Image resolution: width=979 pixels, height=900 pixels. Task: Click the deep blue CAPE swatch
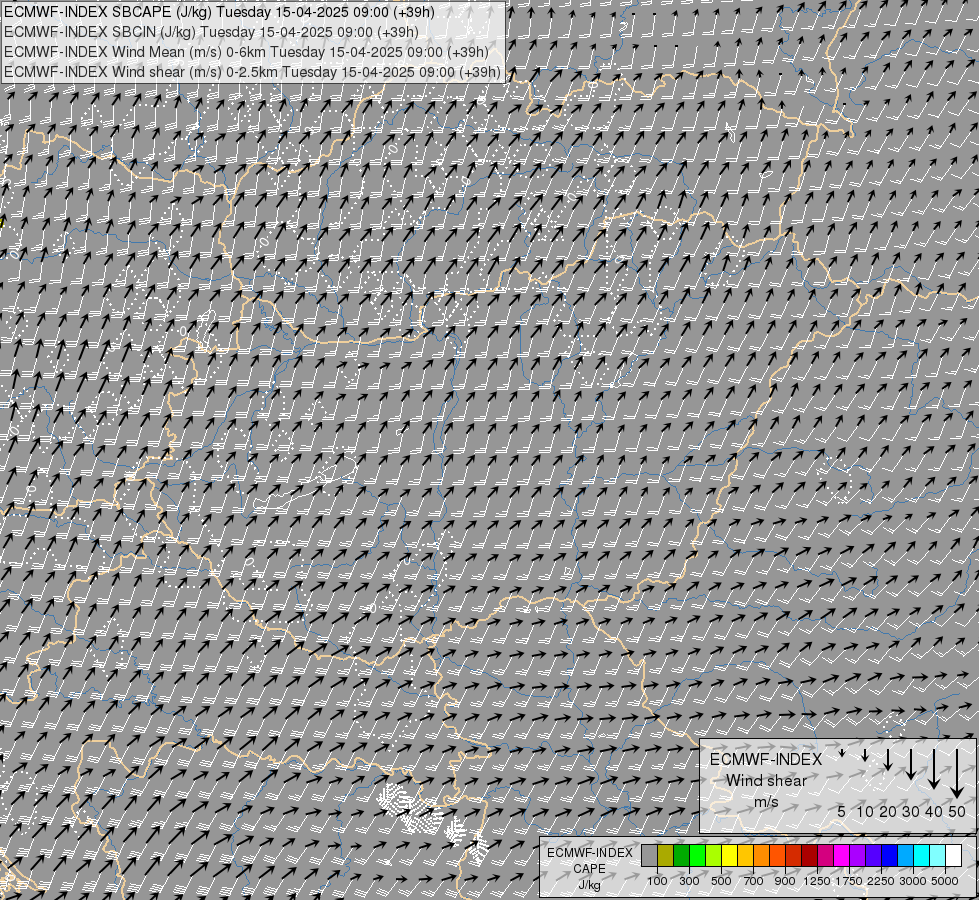click(x=889, y=856)
